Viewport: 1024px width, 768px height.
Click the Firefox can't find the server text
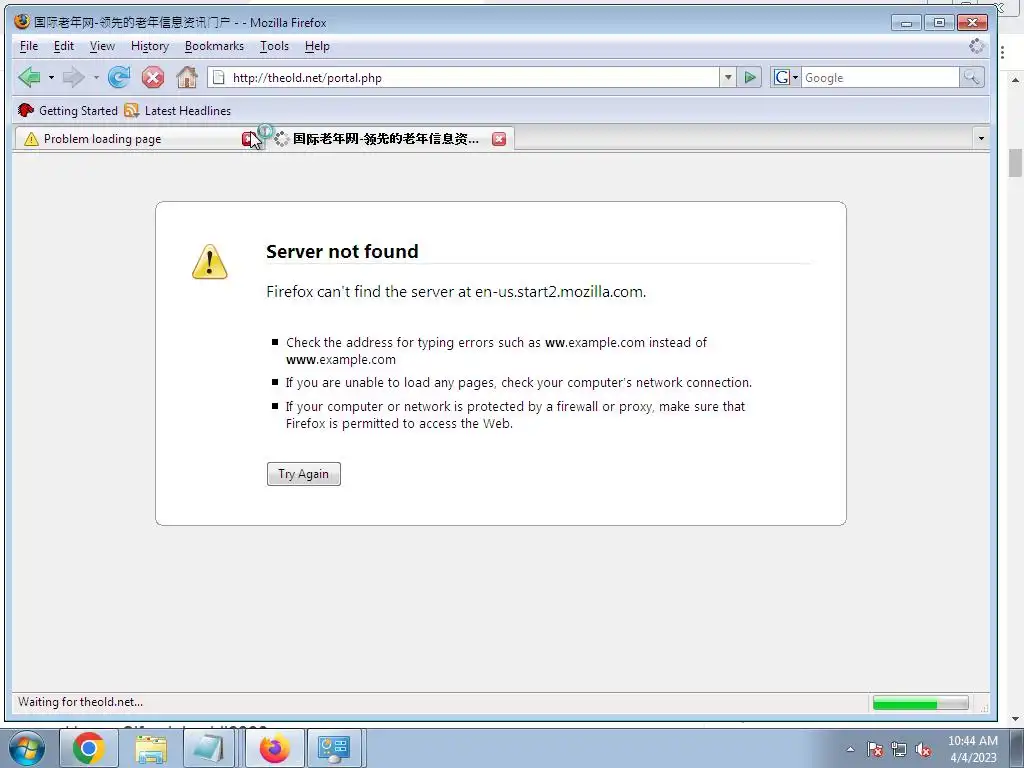456,292
